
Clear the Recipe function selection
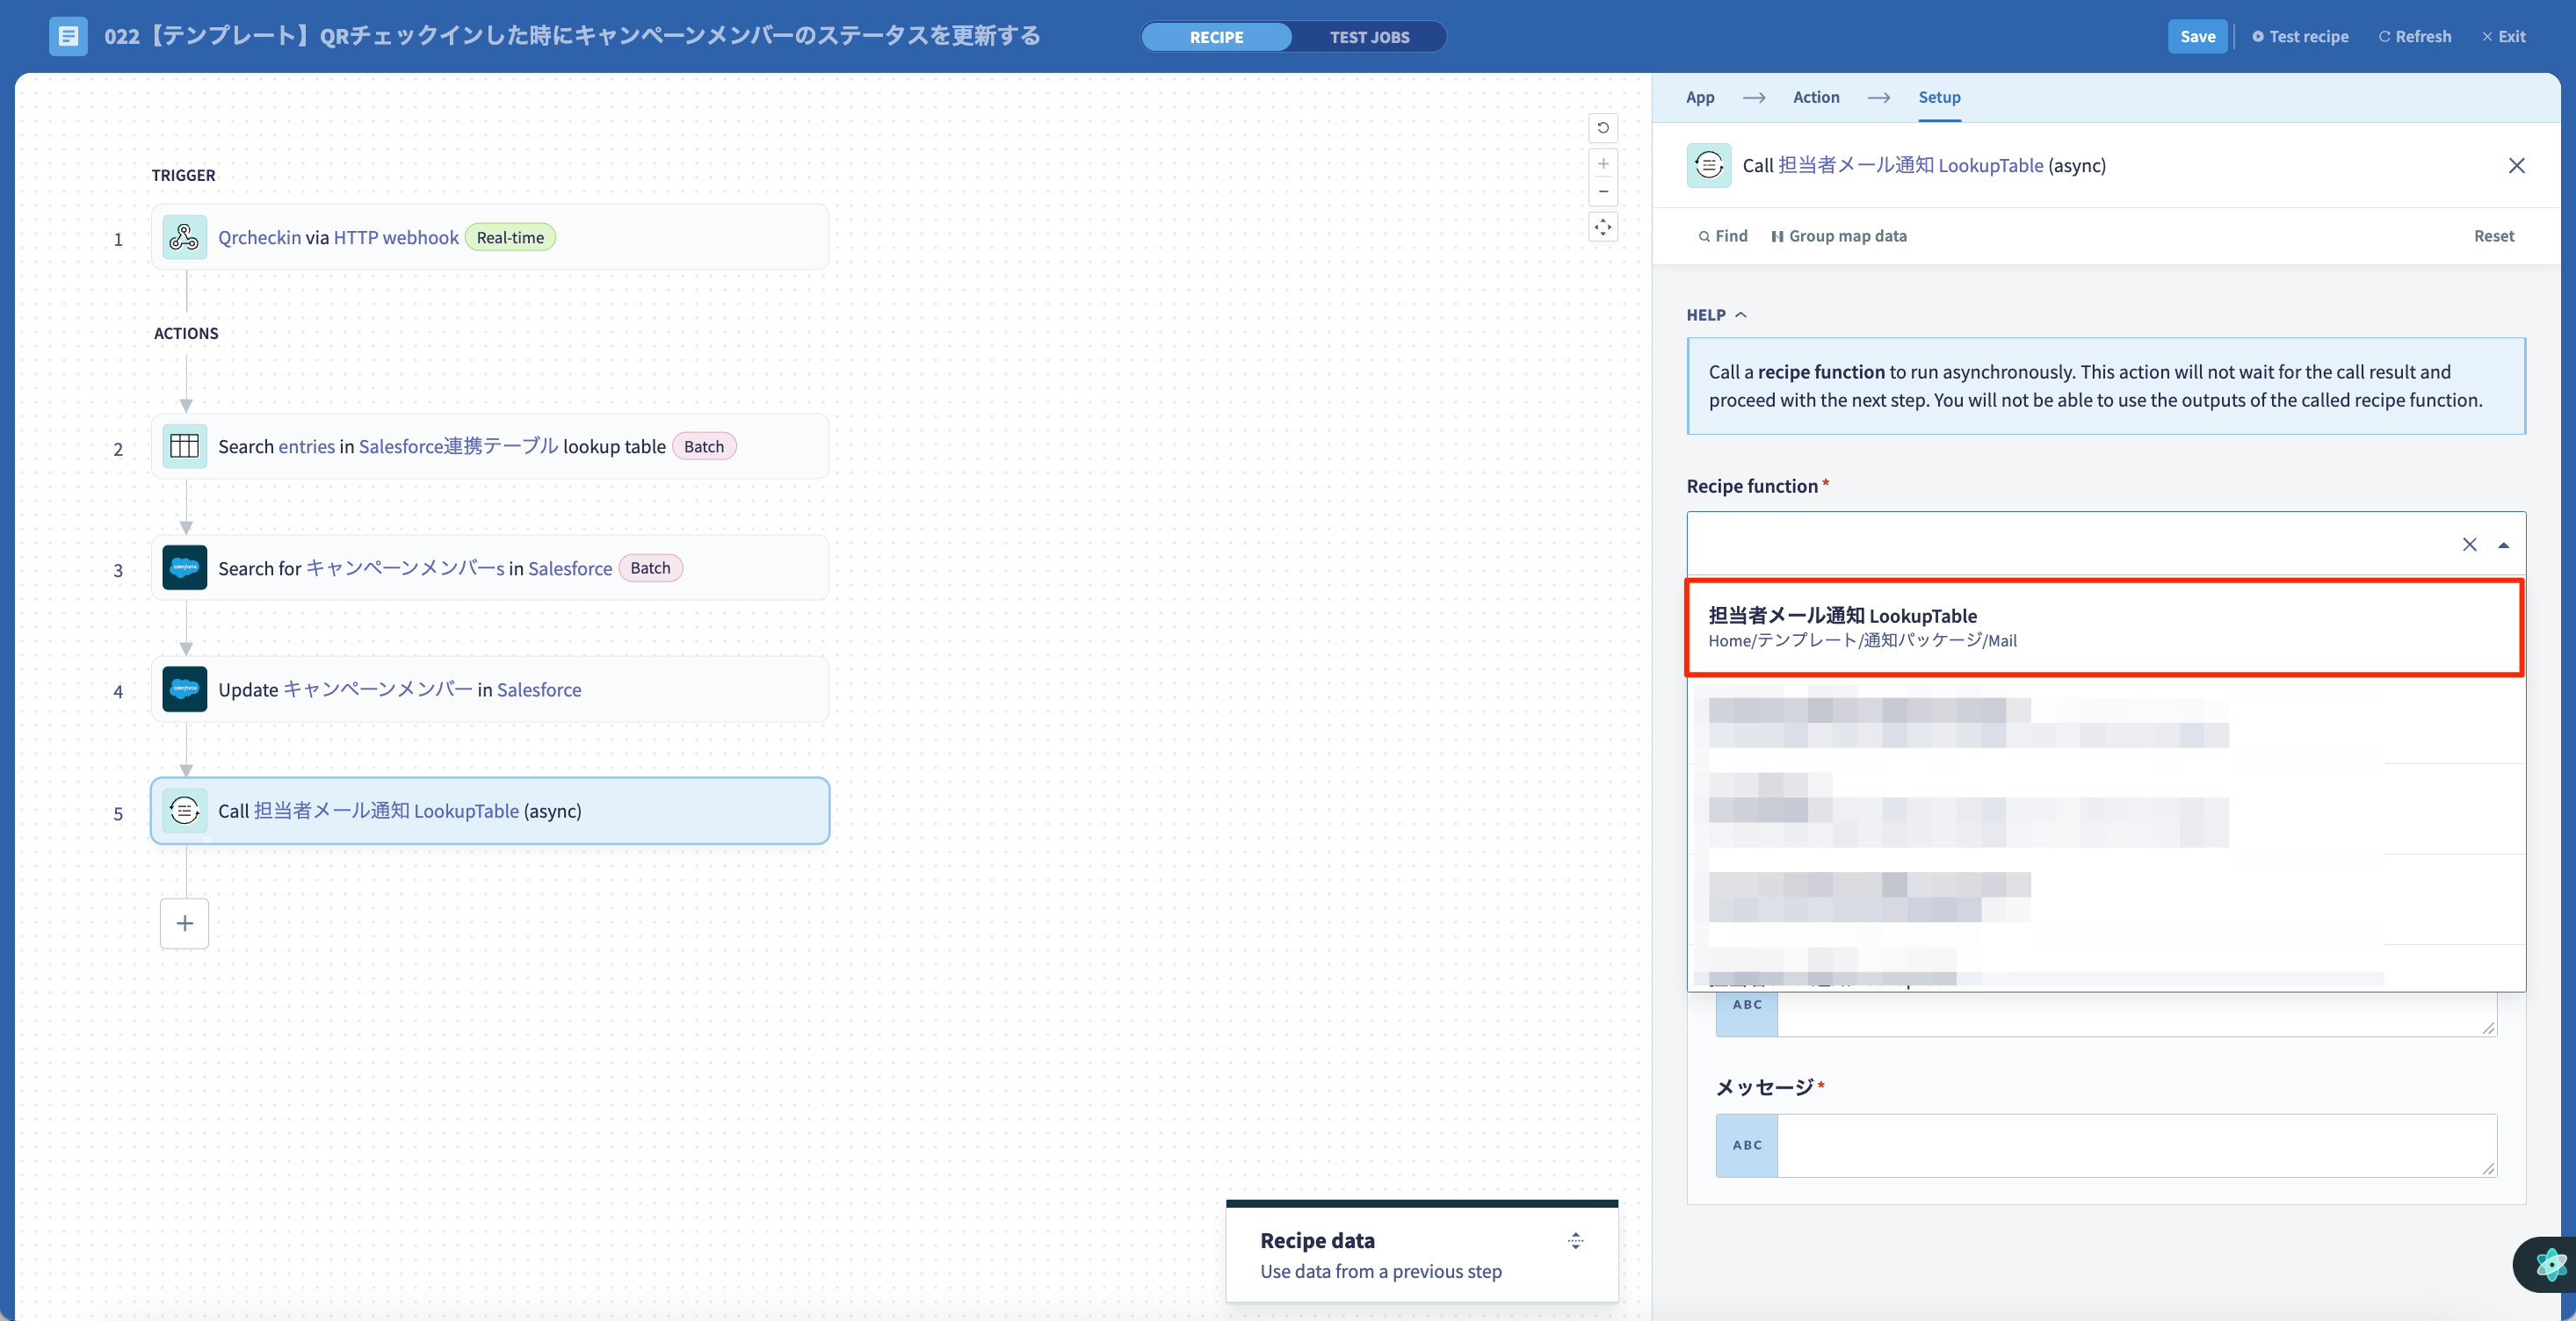point(2469,544)
